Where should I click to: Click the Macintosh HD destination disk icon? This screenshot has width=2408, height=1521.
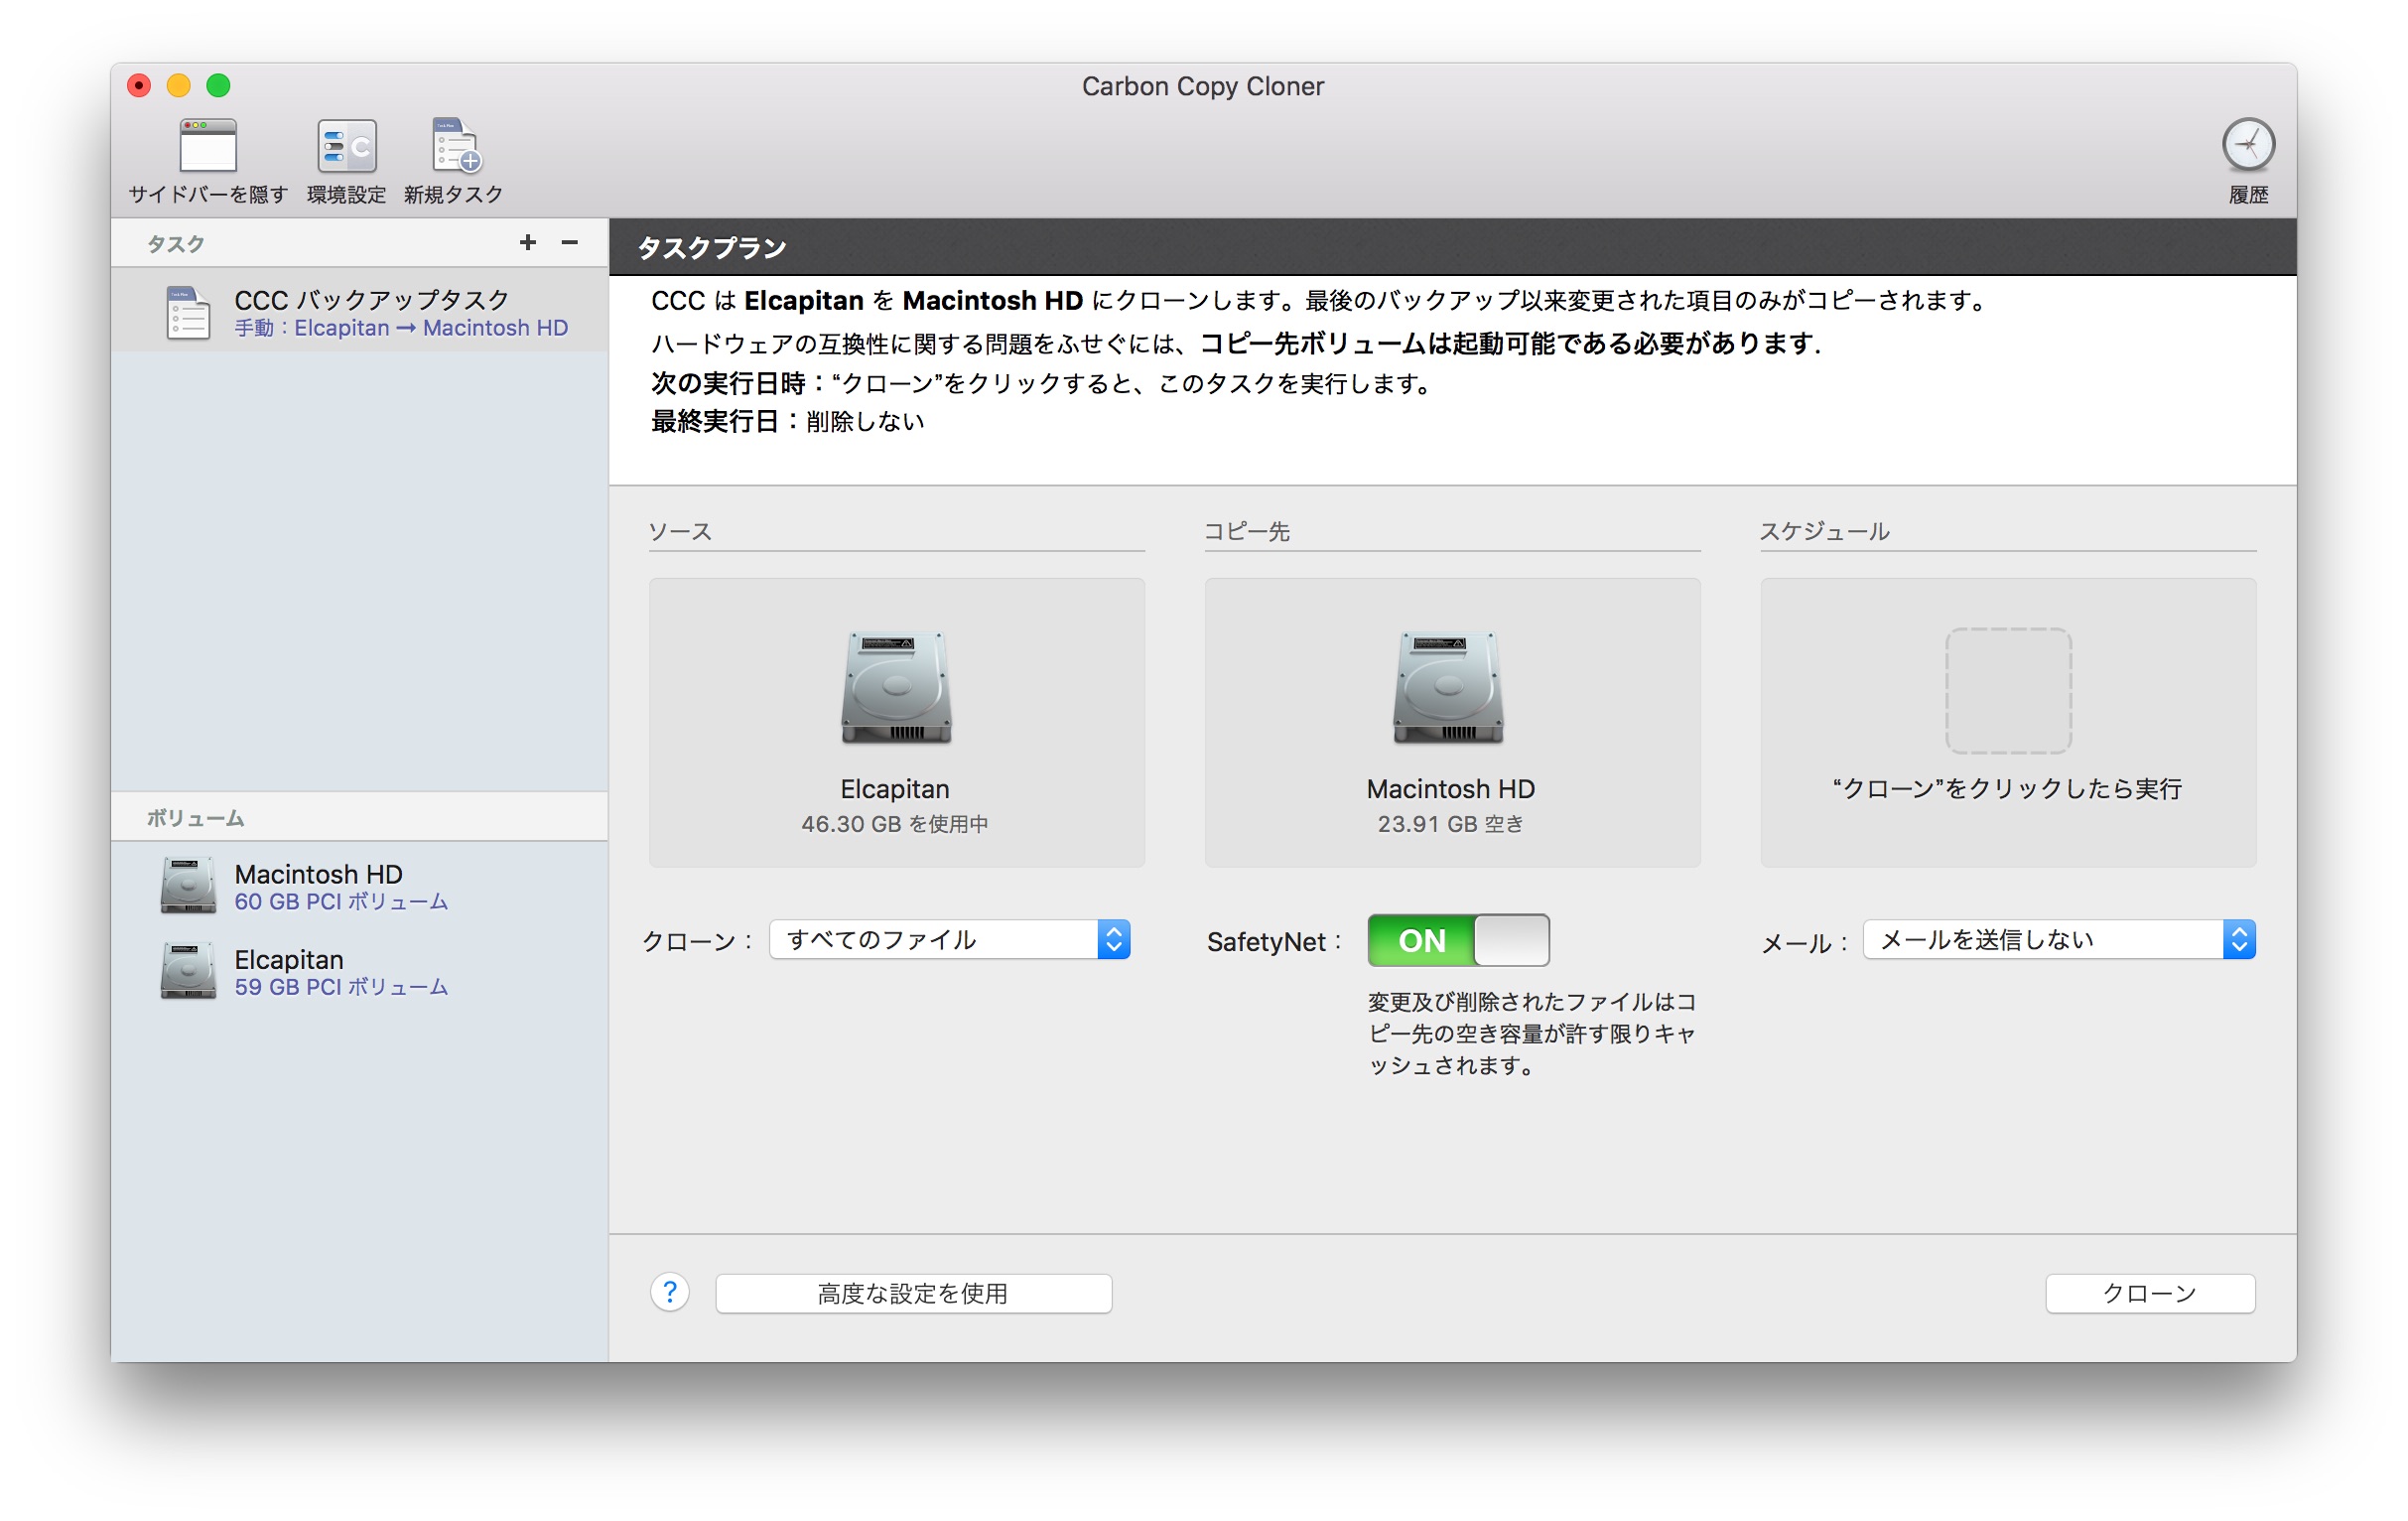point(1449,688)
